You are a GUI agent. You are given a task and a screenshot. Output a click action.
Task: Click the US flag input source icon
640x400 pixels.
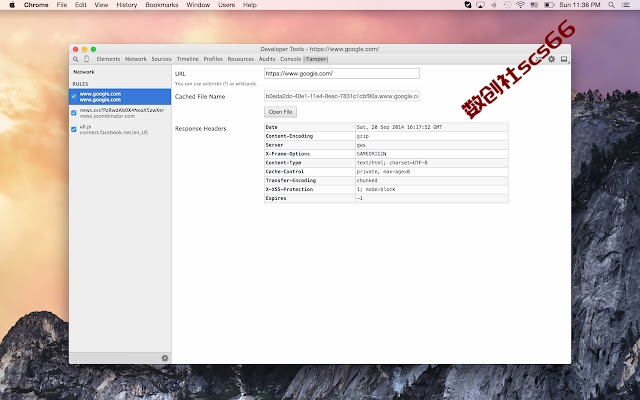pos(534,5)
